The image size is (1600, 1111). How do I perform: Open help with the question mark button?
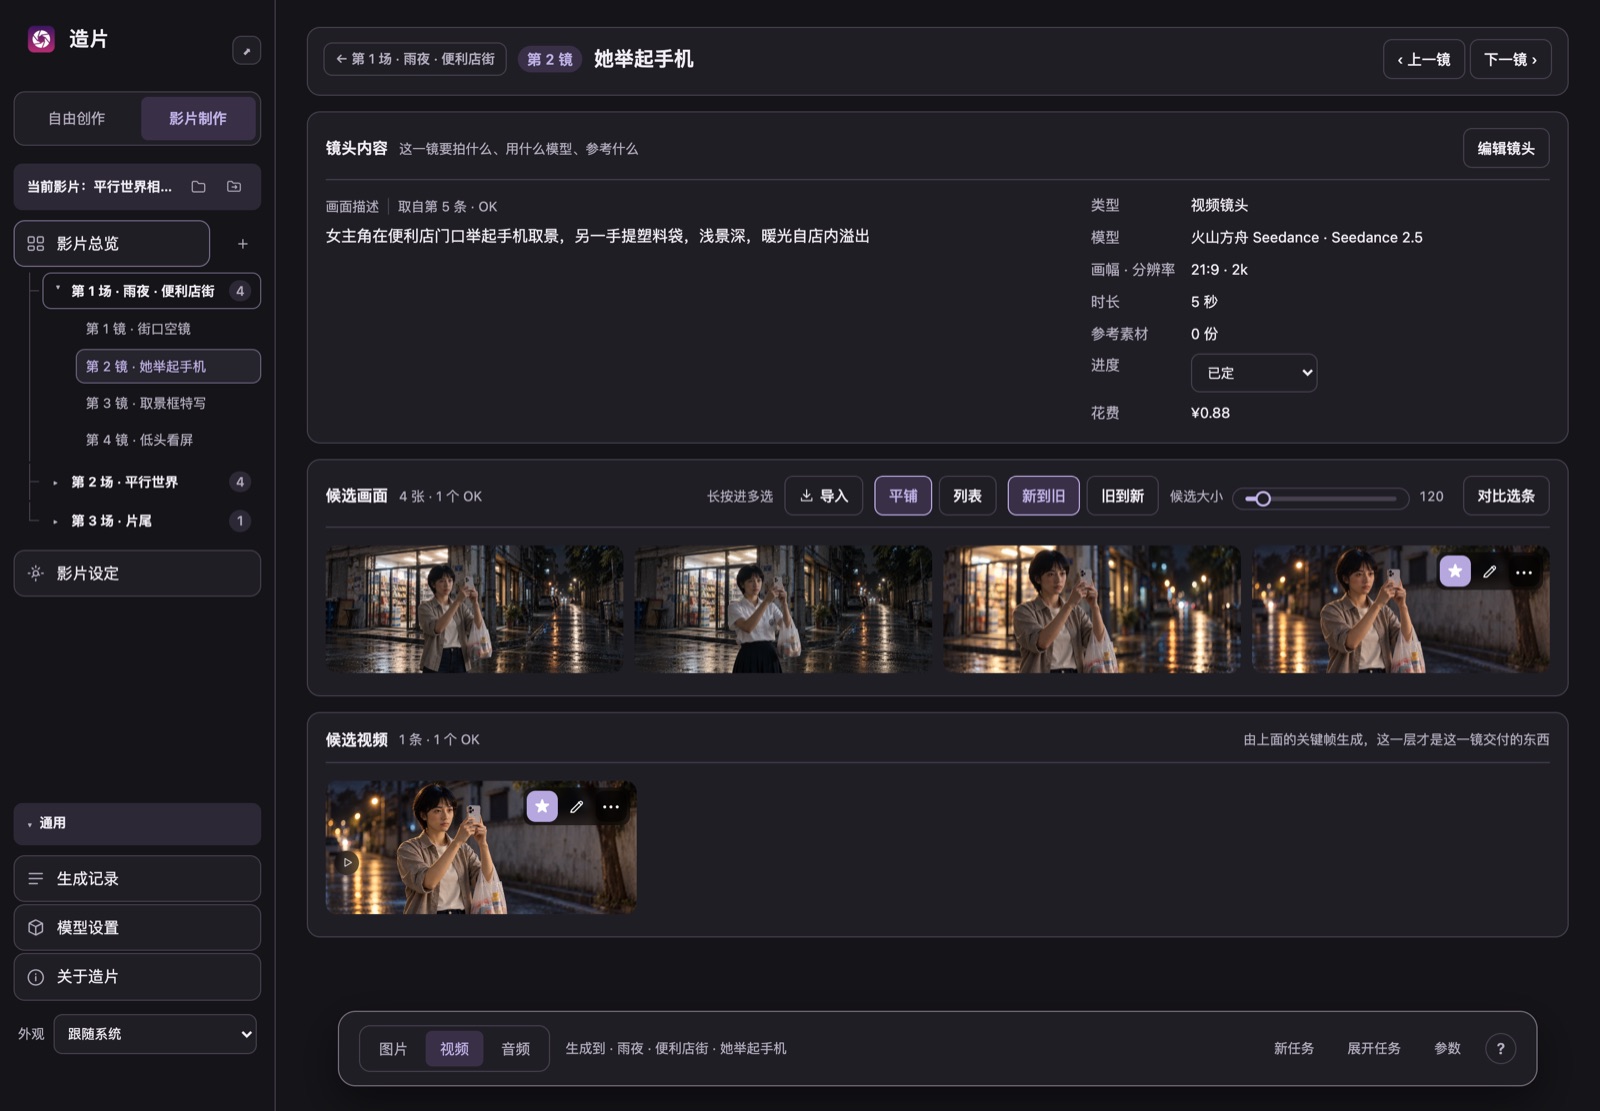1500,1048
